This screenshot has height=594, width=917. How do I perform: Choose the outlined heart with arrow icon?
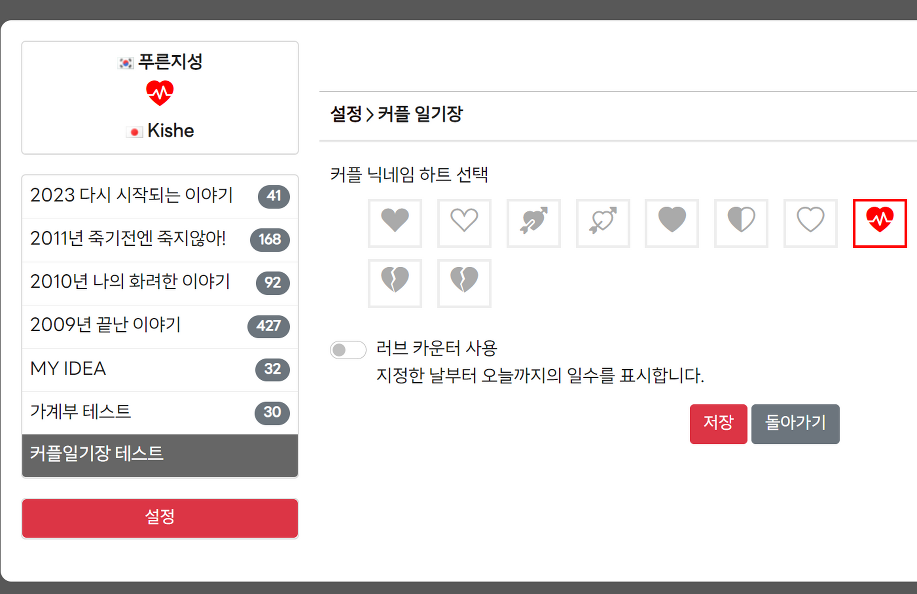coord(603,222)
